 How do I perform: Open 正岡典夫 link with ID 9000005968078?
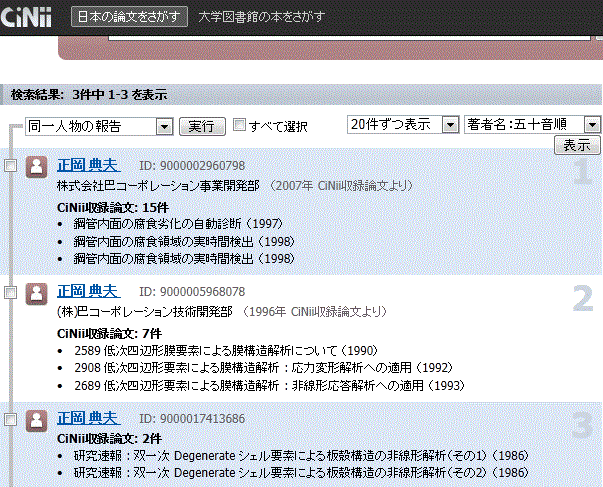tap(88, 292)
